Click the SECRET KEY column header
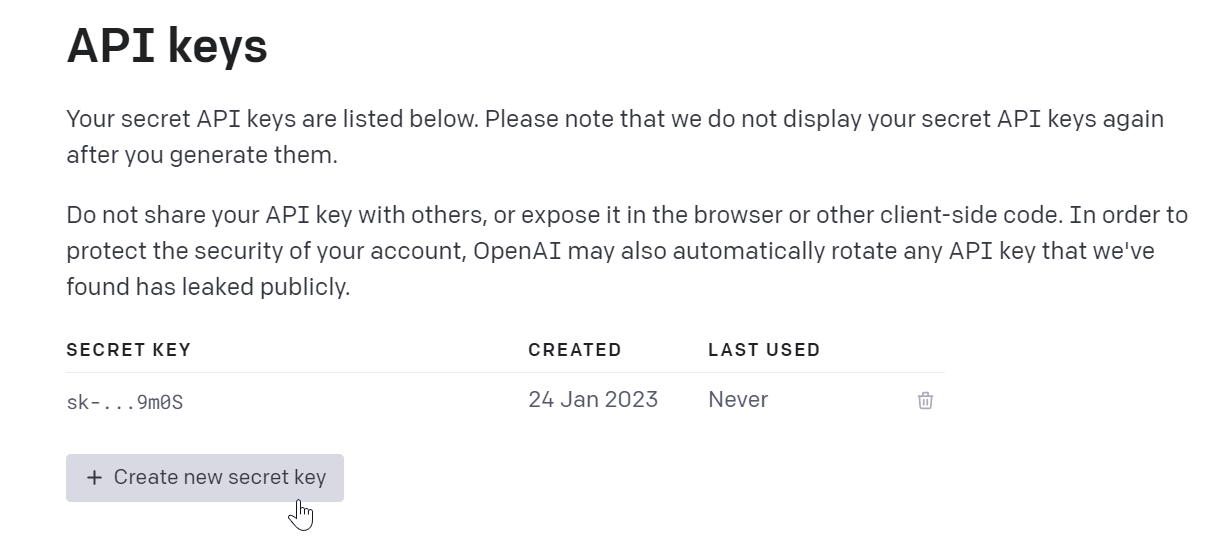 [x=128, y=350]
